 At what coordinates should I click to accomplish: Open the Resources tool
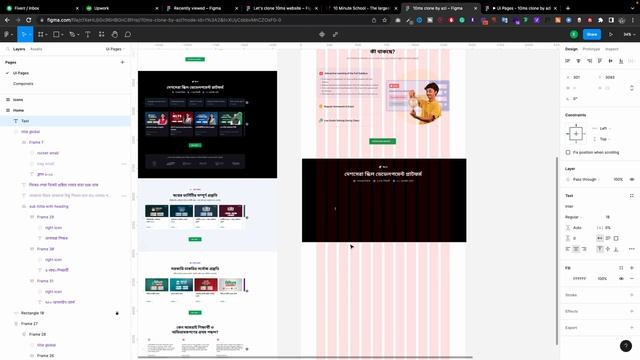(x=101, y=35)
